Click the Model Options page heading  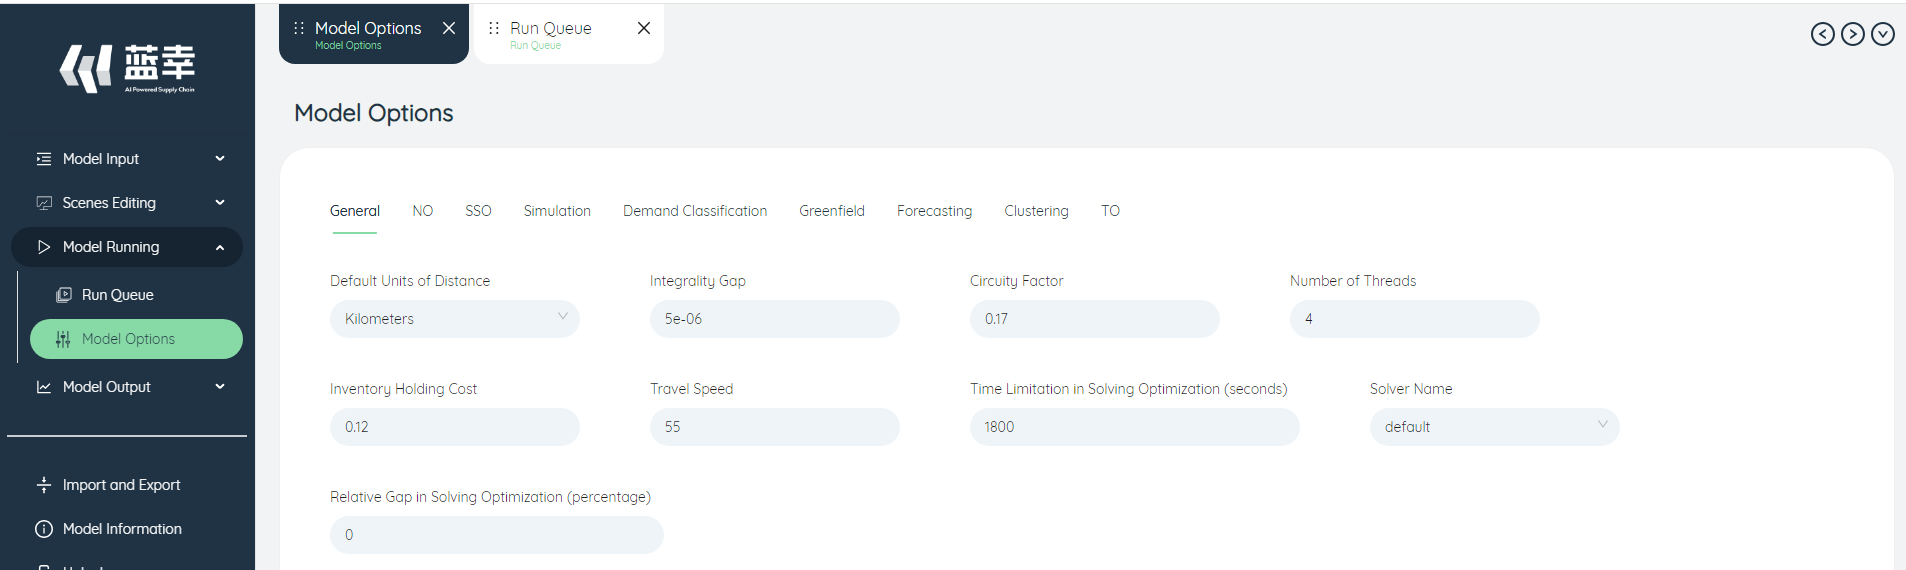374,113
